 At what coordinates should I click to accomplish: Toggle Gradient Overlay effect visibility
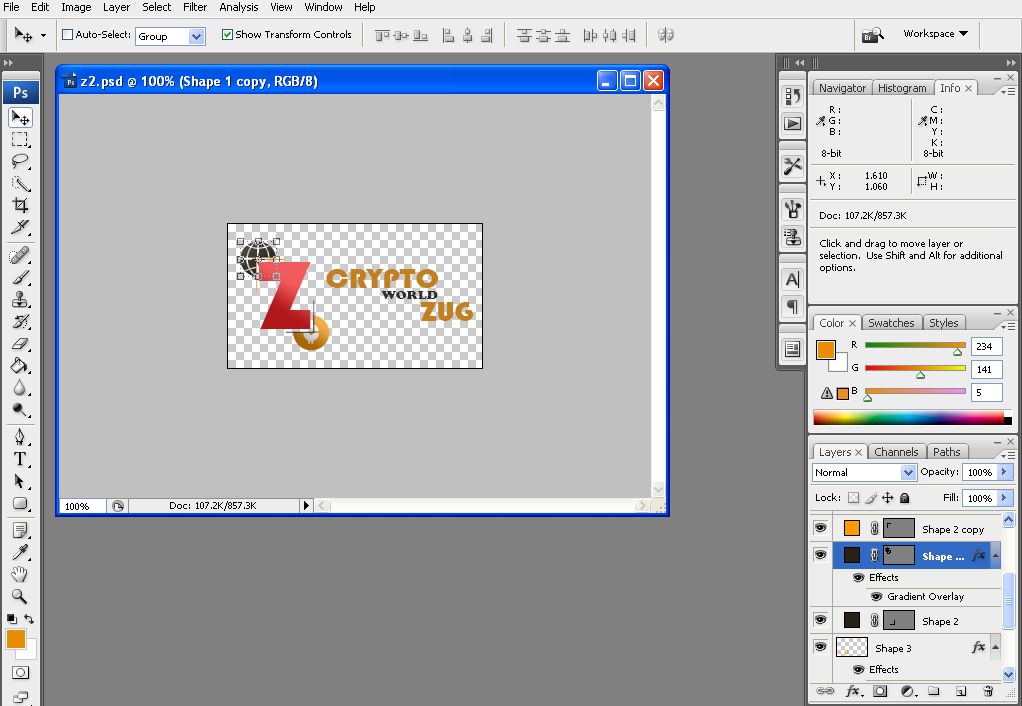(x=877, y=596)
